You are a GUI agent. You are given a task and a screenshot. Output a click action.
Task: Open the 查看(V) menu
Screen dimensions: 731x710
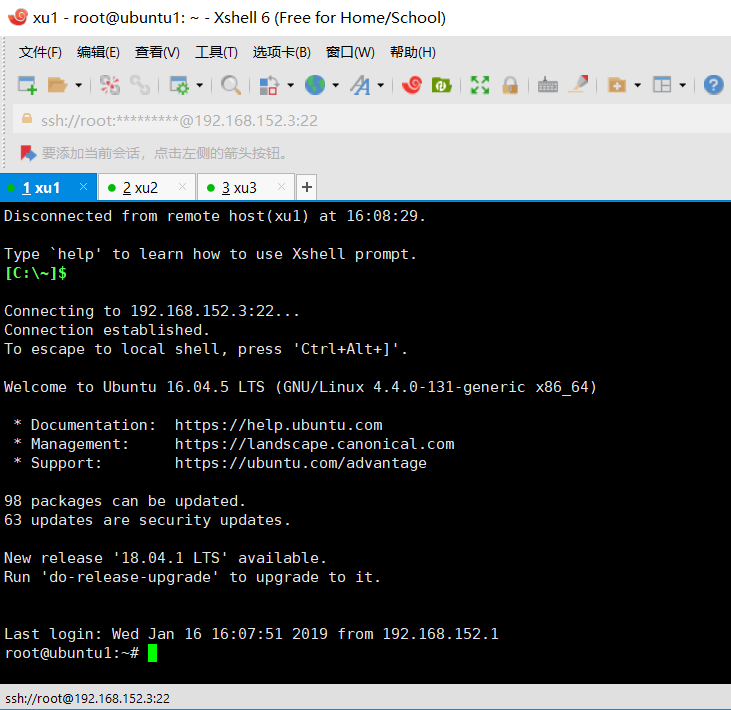(157, 52)
